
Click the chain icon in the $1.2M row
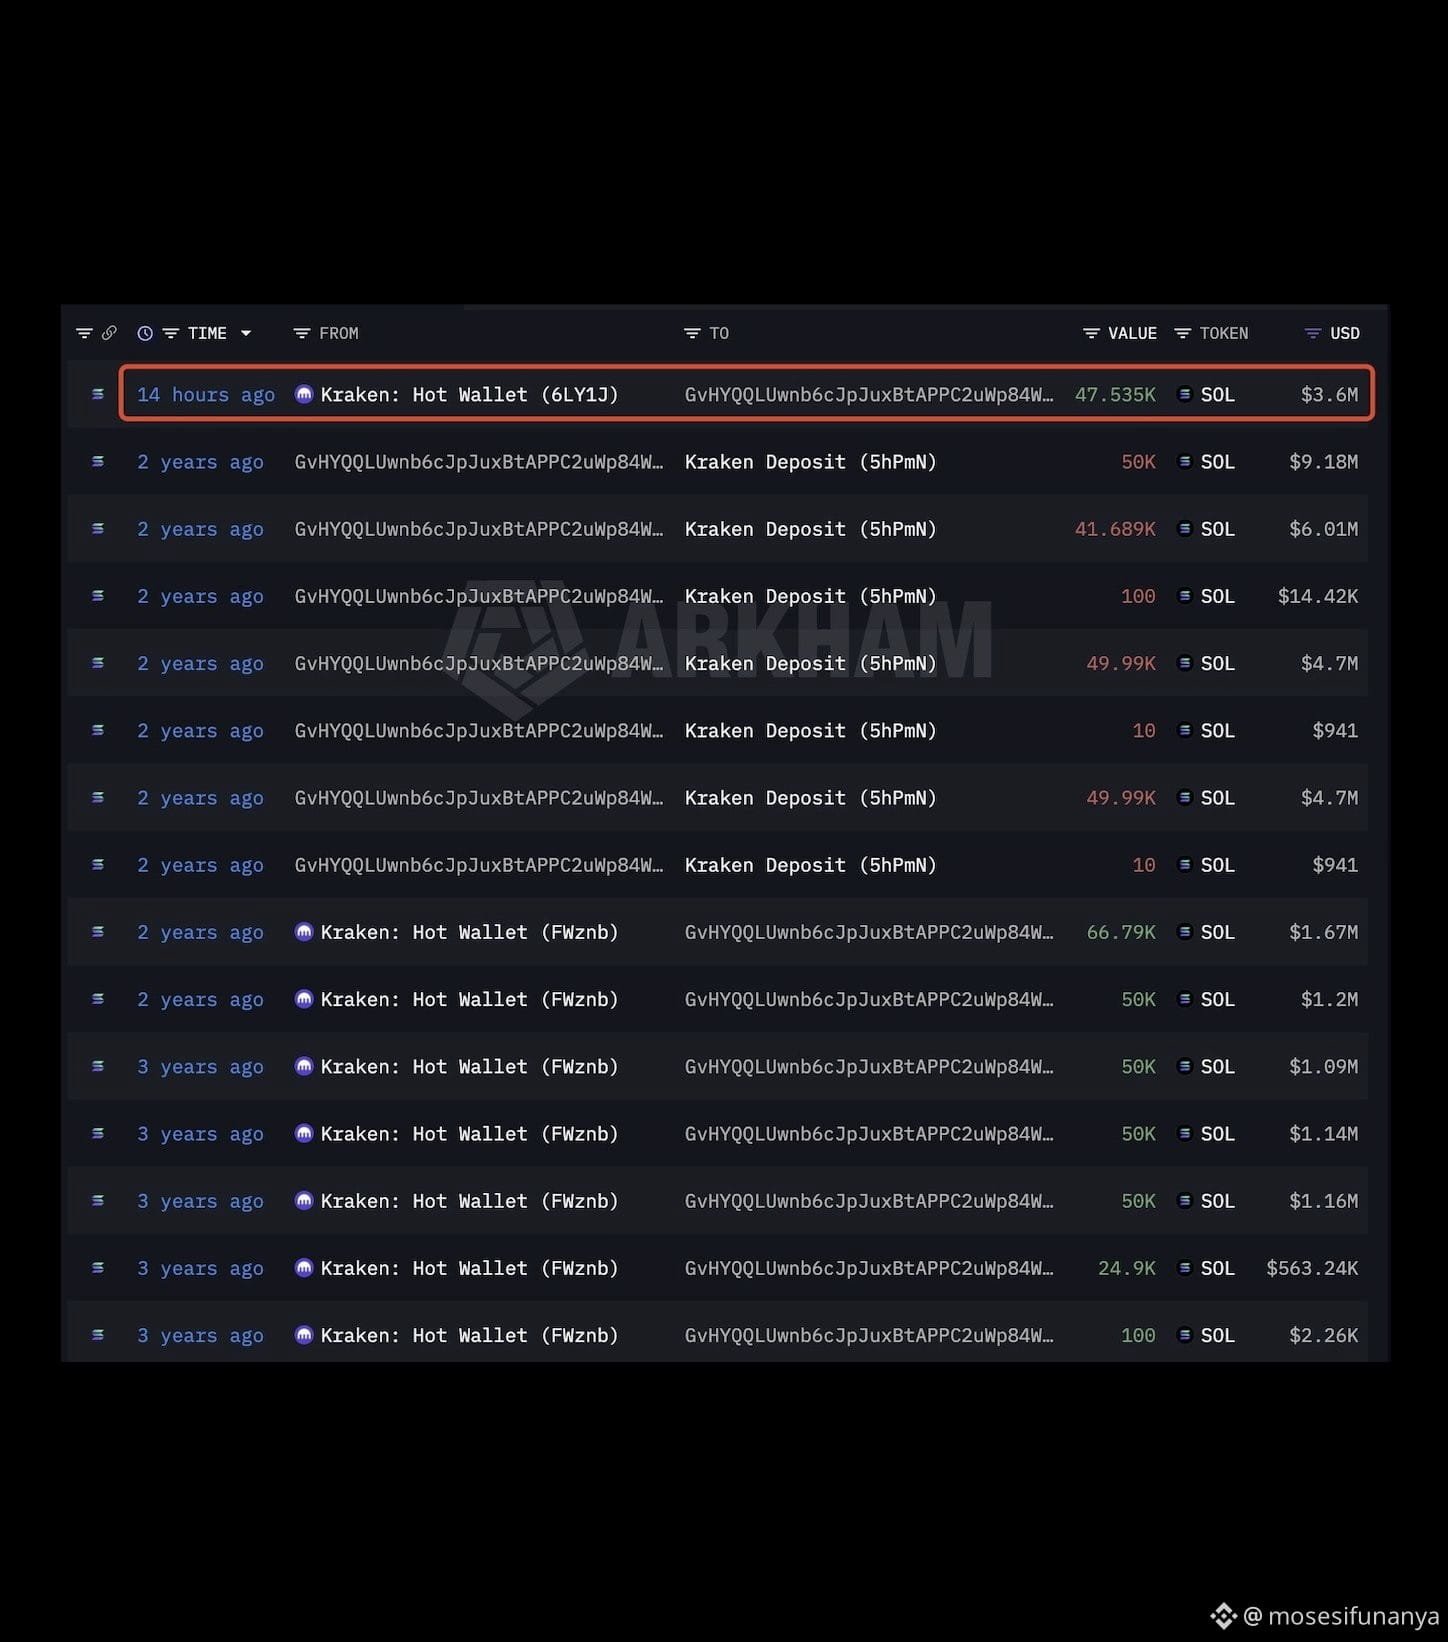tap(98, 998)
